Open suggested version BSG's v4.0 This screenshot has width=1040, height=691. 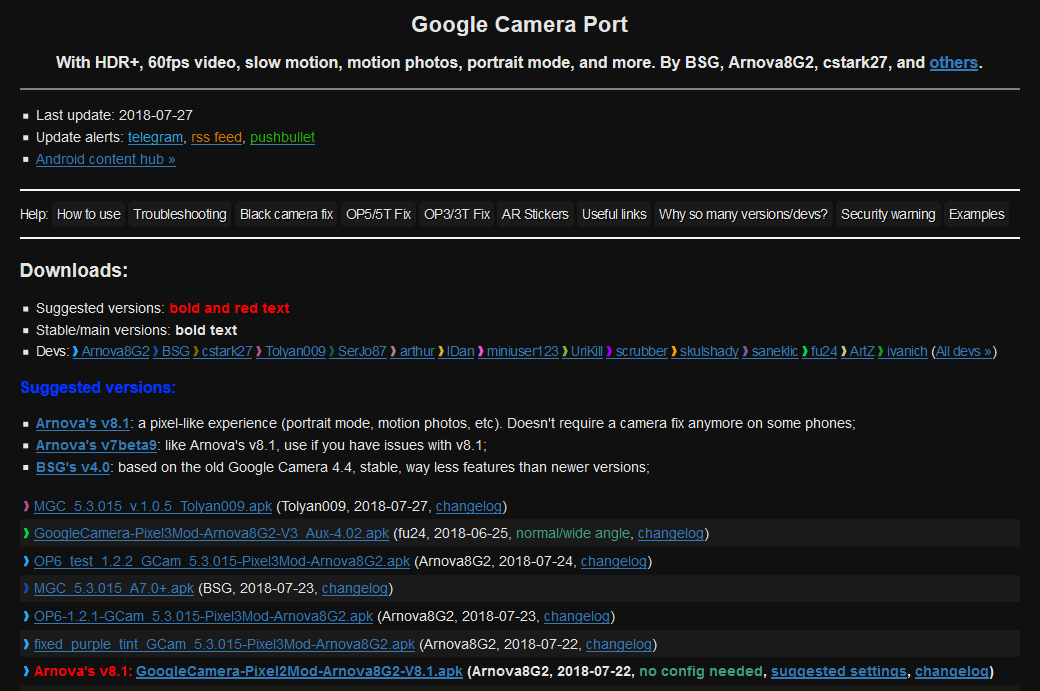73,467
